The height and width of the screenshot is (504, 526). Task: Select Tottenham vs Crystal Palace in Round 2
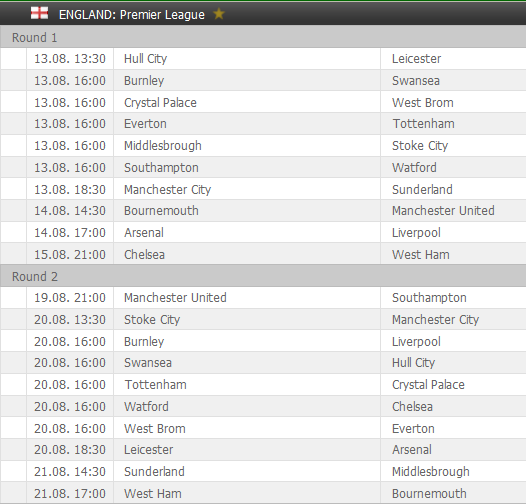coord(263,385)
